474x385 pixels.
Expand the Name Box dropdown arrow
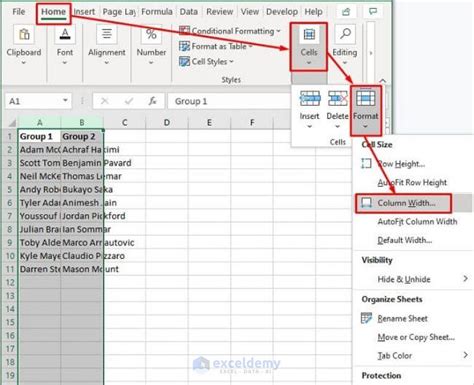pyautogui.click(x=65, y=101)
